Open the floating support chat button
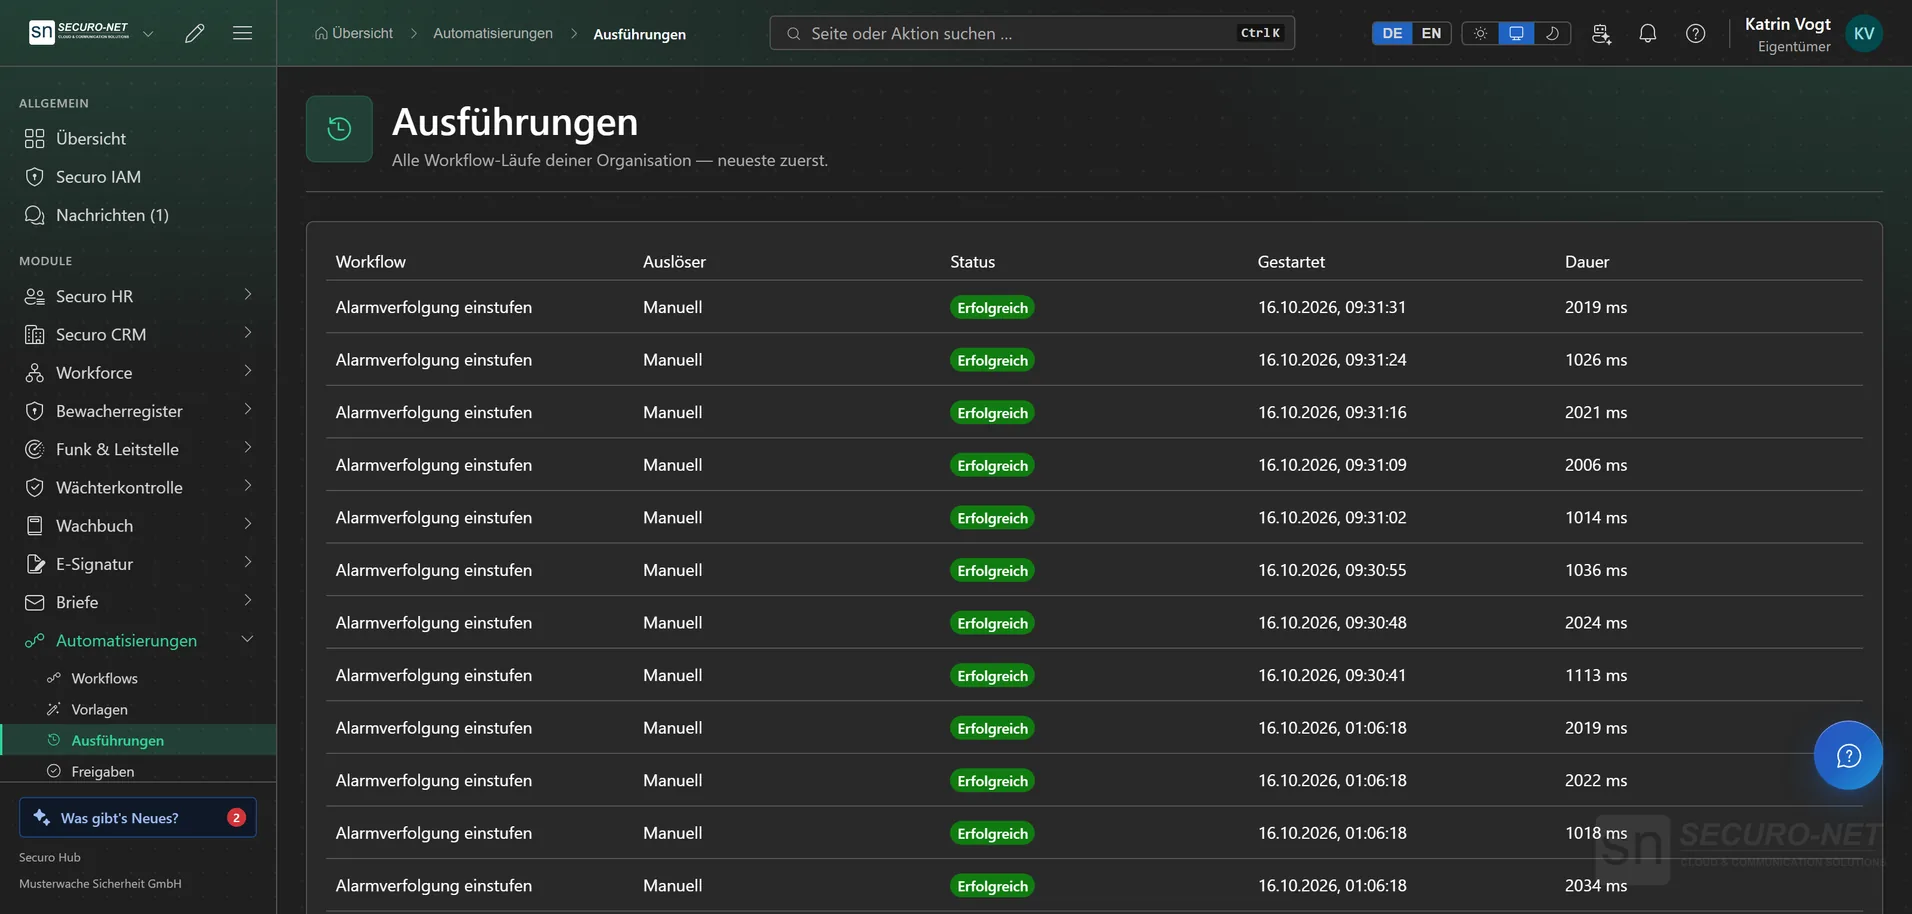This screenshot has height=914, width=1912. tap(1848, 755)
